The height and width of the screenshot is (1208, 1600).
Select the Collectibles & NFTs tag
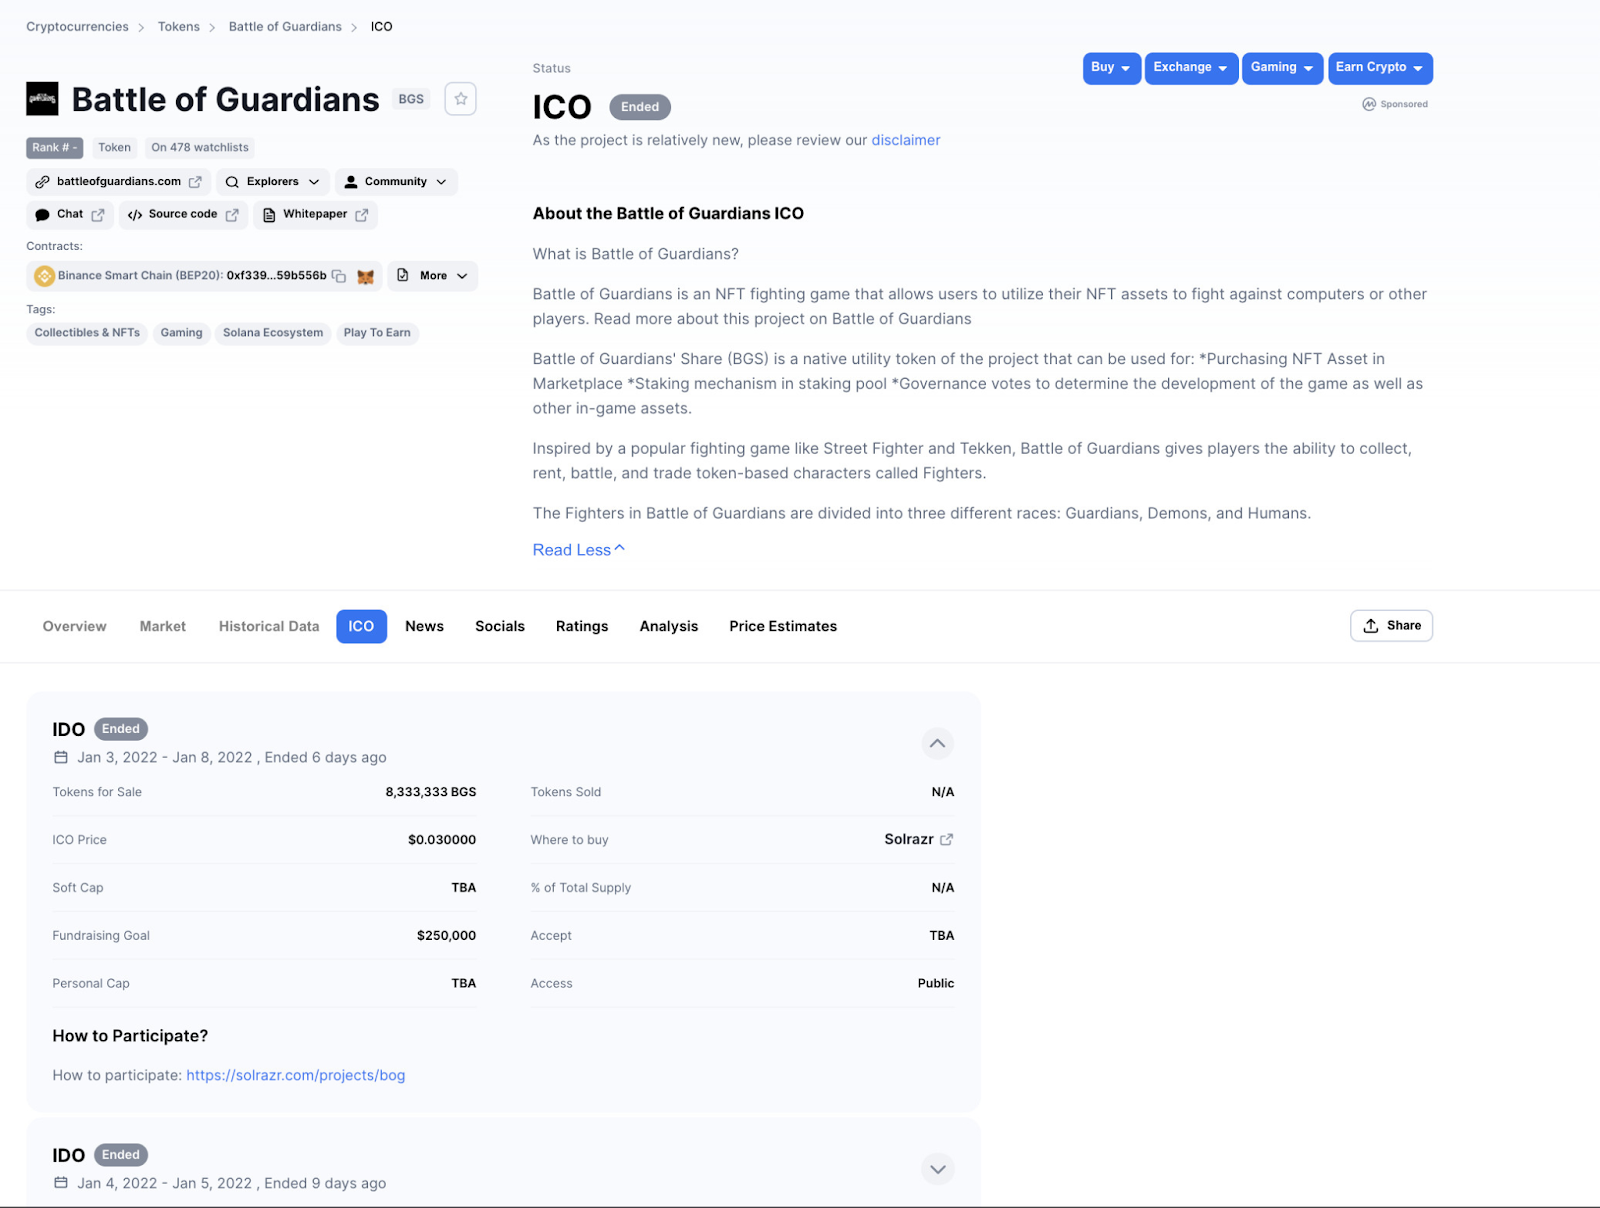(x=87, y=333)
